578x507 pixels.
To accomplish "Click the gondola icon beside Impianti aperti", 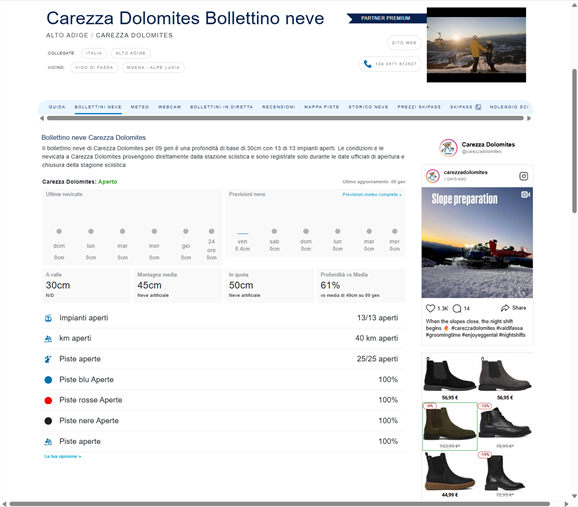I will click(48, 318).
